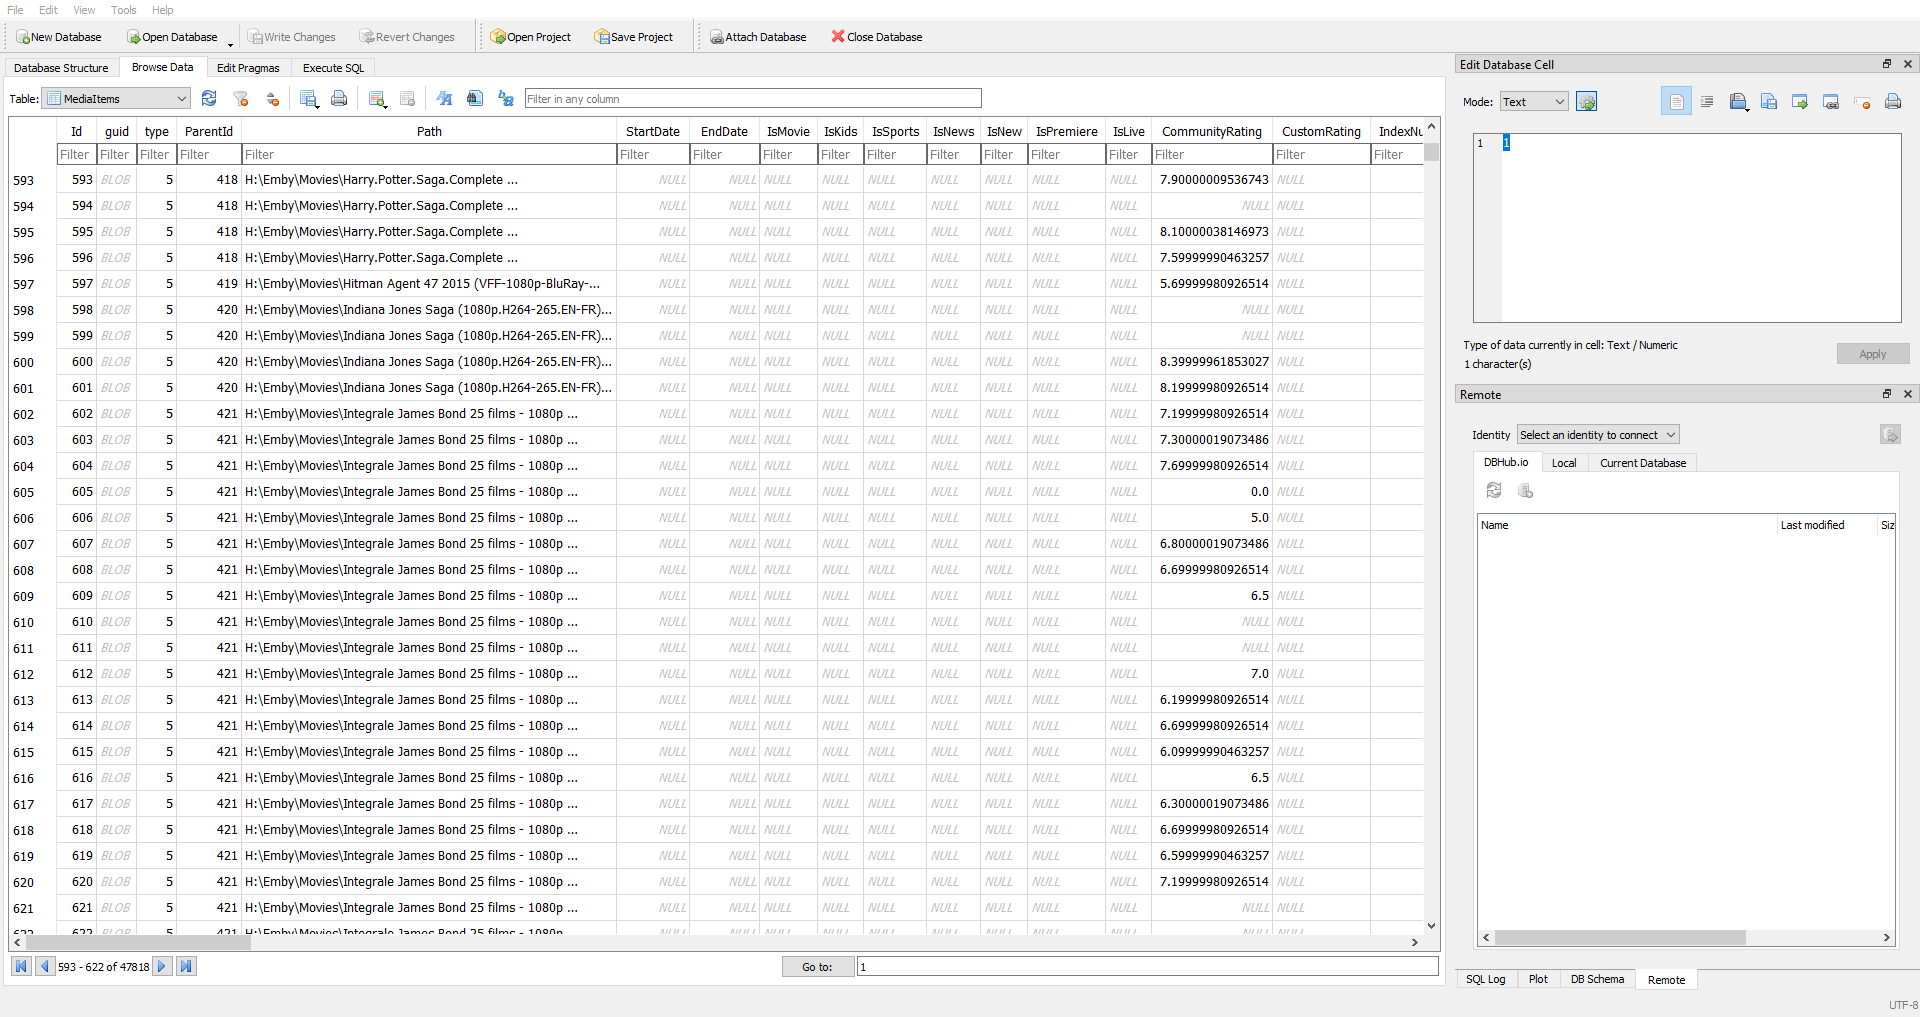Image resolution: width=1920 pixels, height=1017 pixels.
Task: Click the clear sorting icon
Action: (272, 98)
